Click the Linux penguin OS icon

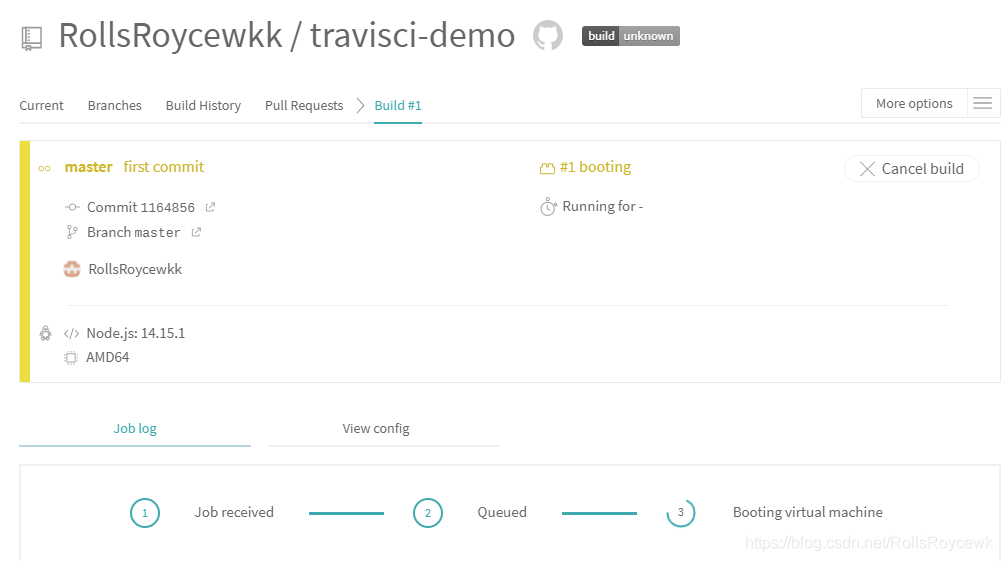[45, 333]
